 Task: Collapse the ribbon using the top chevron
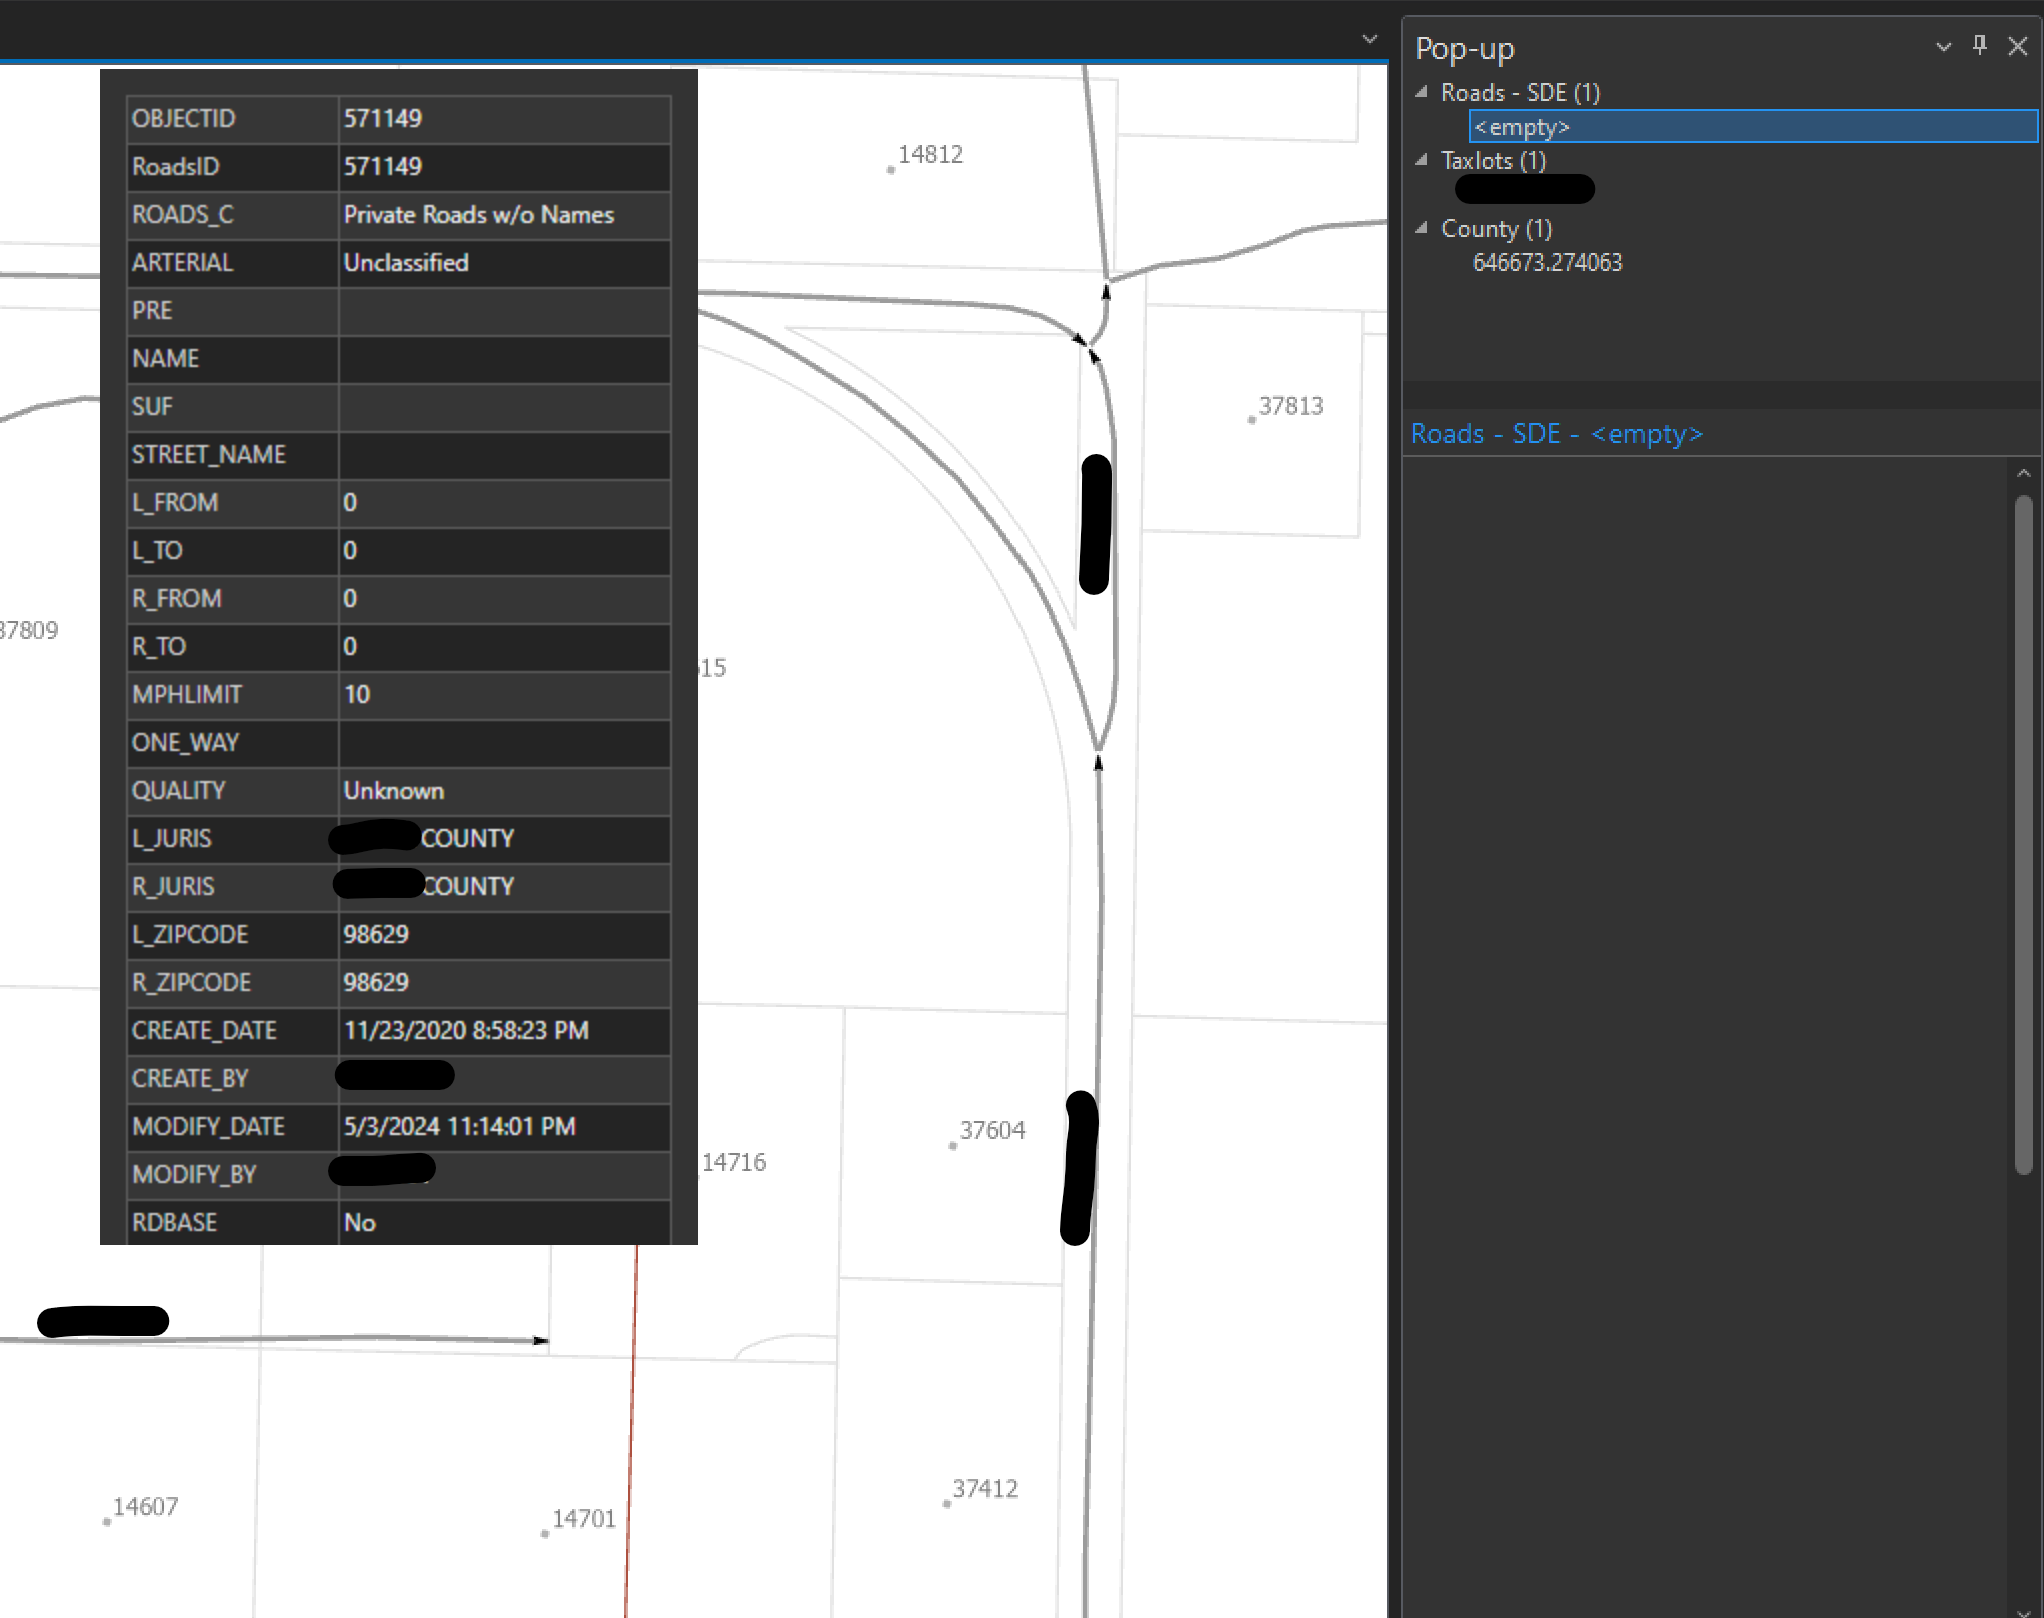[x=1369, y=39]
